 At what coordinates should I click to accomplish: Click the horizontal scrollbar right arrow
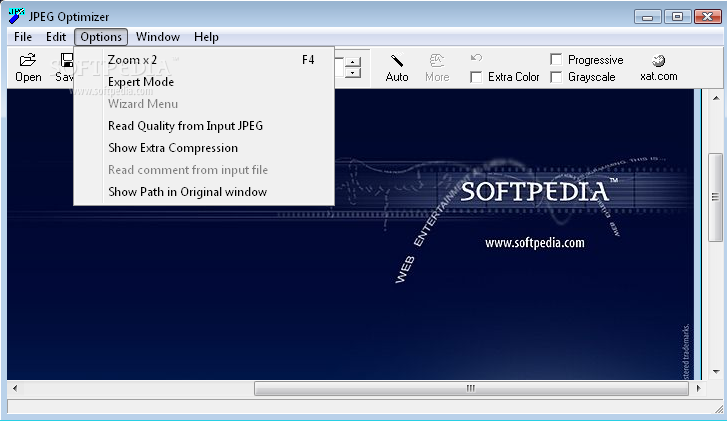click(699, 388)
